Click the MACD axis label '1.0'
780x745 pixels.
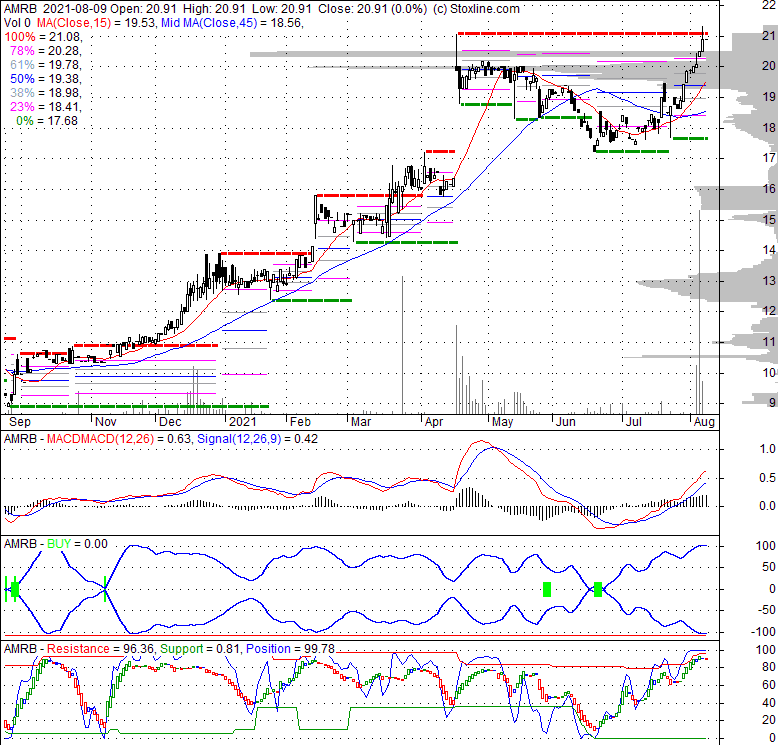(768, 449)
